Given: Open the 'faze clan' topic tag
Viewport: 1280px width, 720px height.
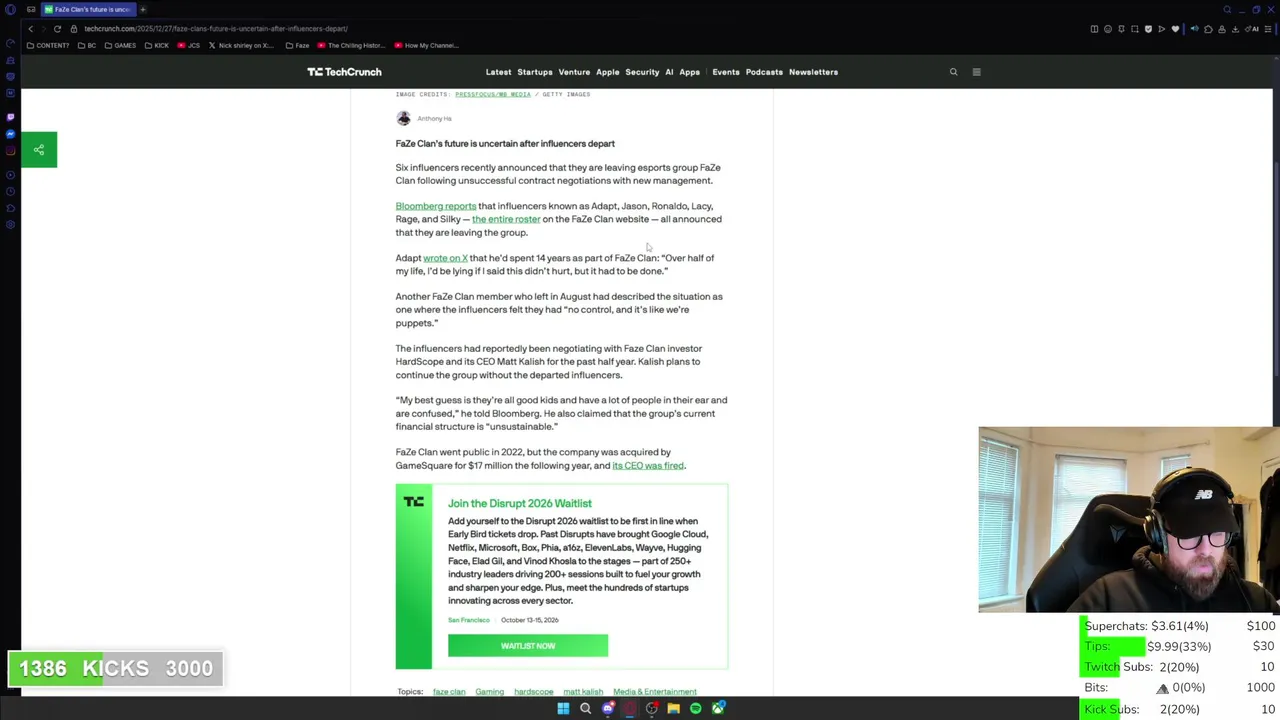Looking at the screenshot, I should coord(449,692).
